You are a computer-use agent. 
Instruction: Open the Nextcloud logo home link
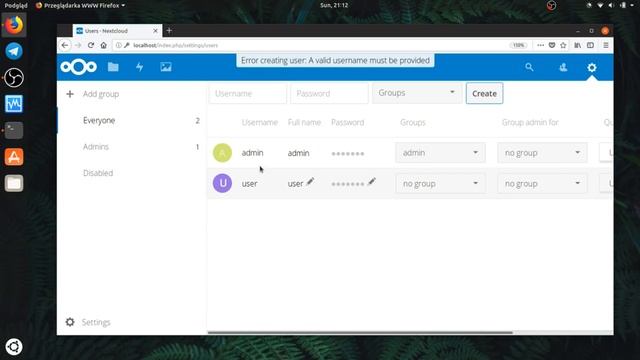click(x=79, y=67)
